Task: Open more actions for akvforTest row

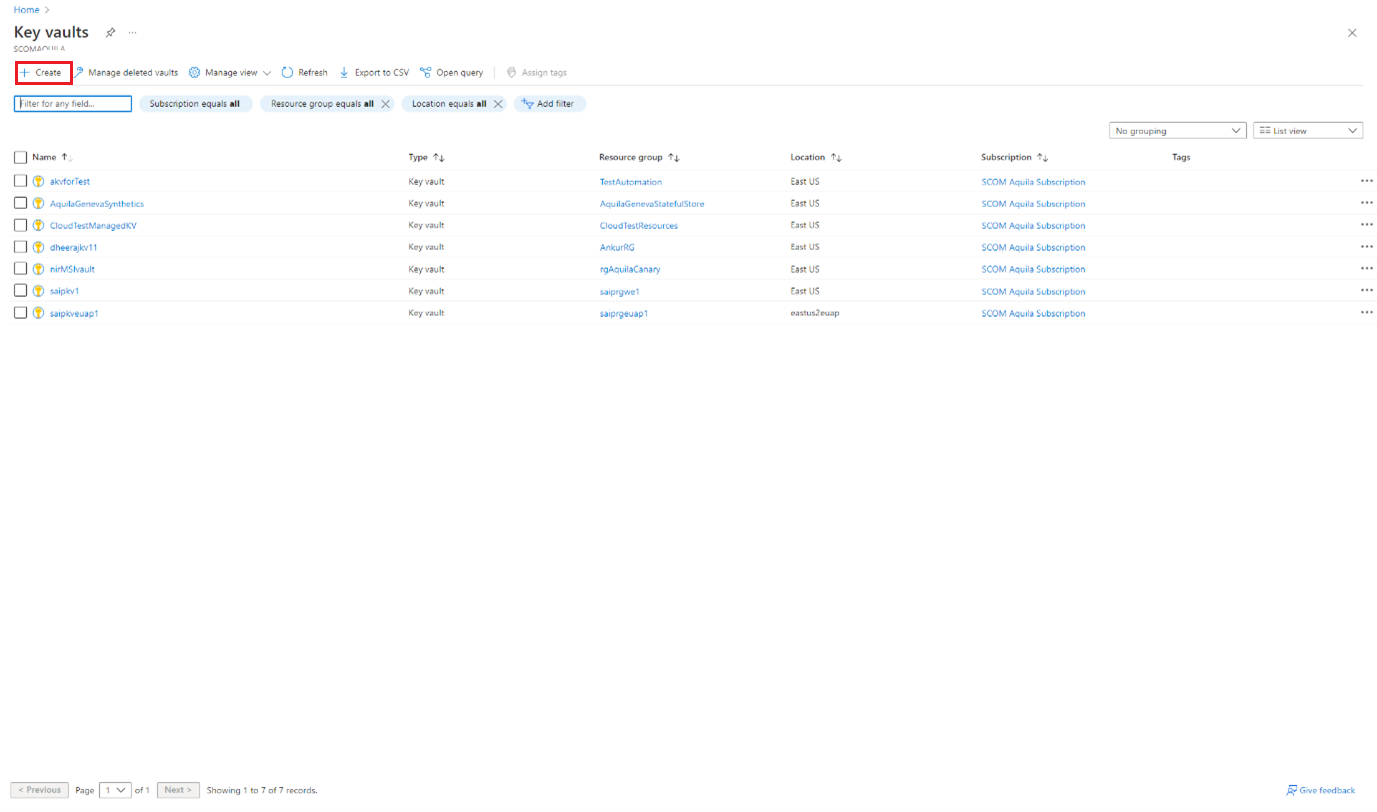Action: (x=1366, y=181)
